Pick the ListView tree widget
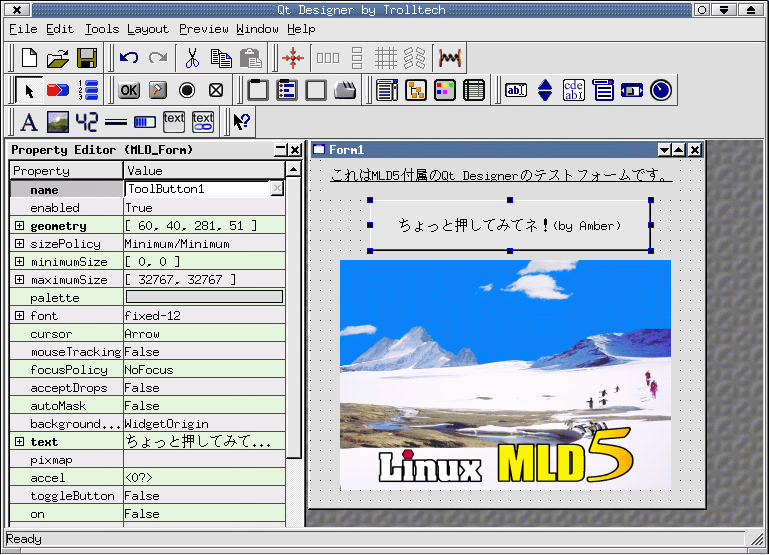Viewport: 769px width, 555px height. [416, 91]
